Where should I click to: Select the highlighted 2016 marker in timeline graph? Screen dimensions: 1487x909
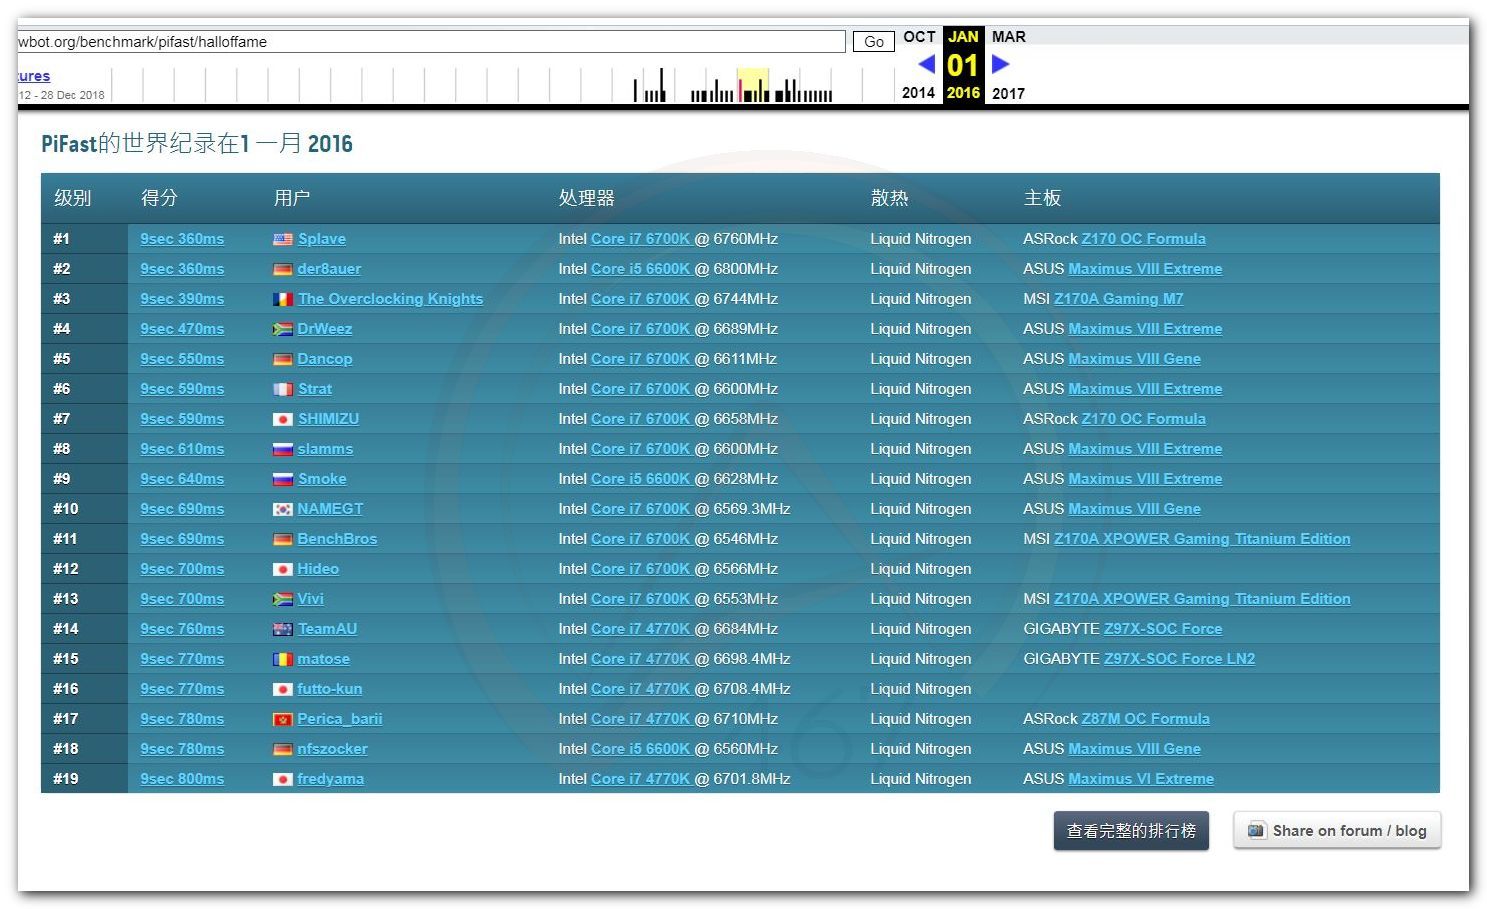pos(753,86)
